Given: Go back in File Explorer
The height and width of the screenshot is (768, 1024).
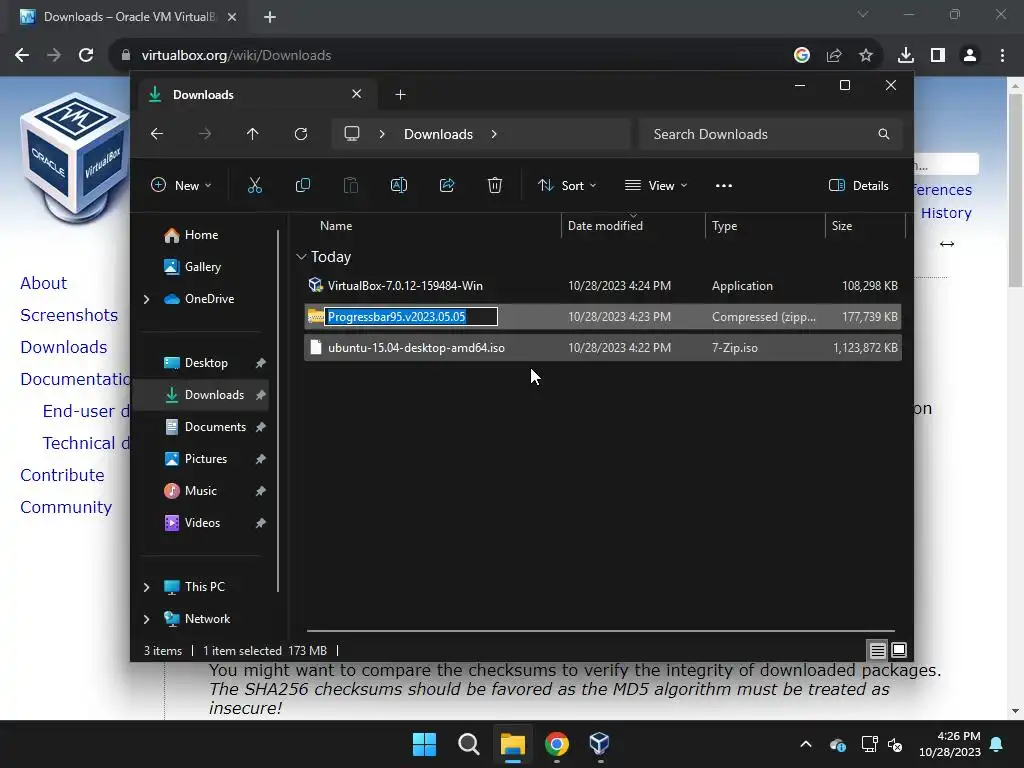Looking at the screenshot, I should pyautogui.click(x=157, y=134).
